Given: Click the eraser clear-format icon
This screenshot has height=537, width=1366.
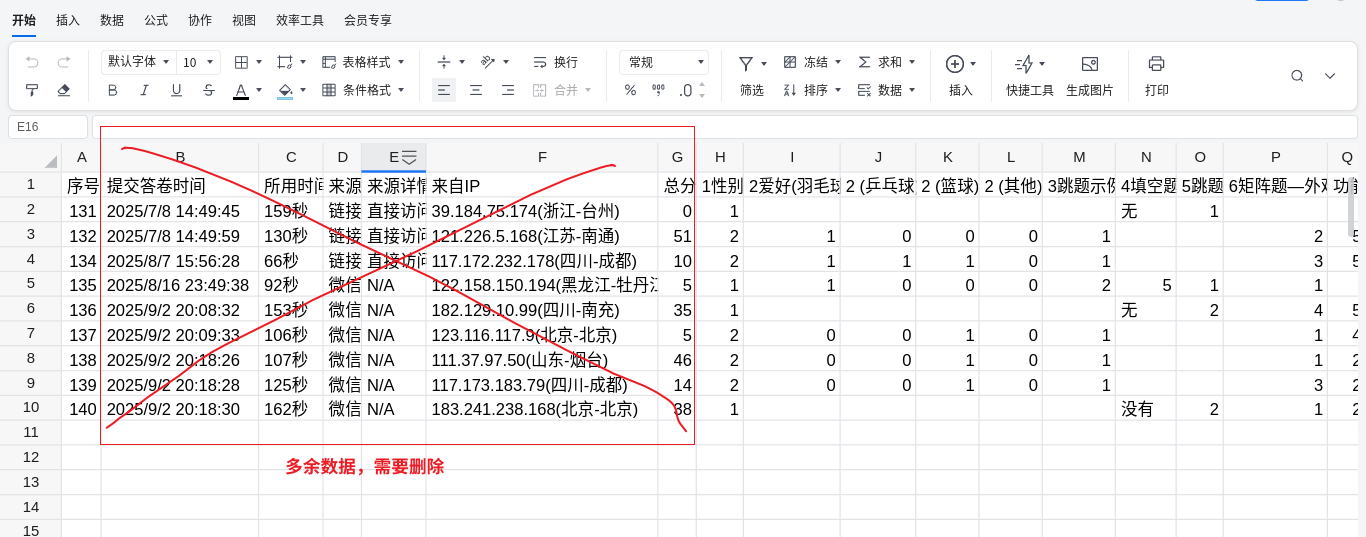Looking at the screenshot, I should [x=64, y=90].
